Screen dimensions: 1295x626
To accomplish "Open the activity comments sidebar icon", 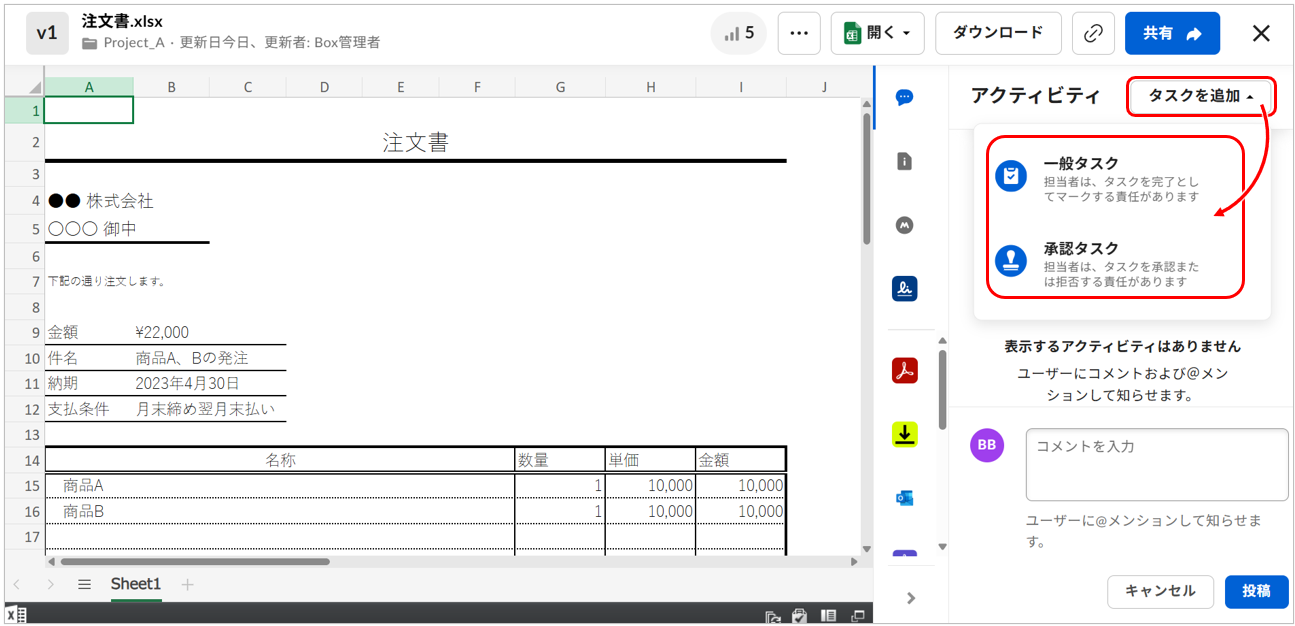I will (x=904, y=97).
